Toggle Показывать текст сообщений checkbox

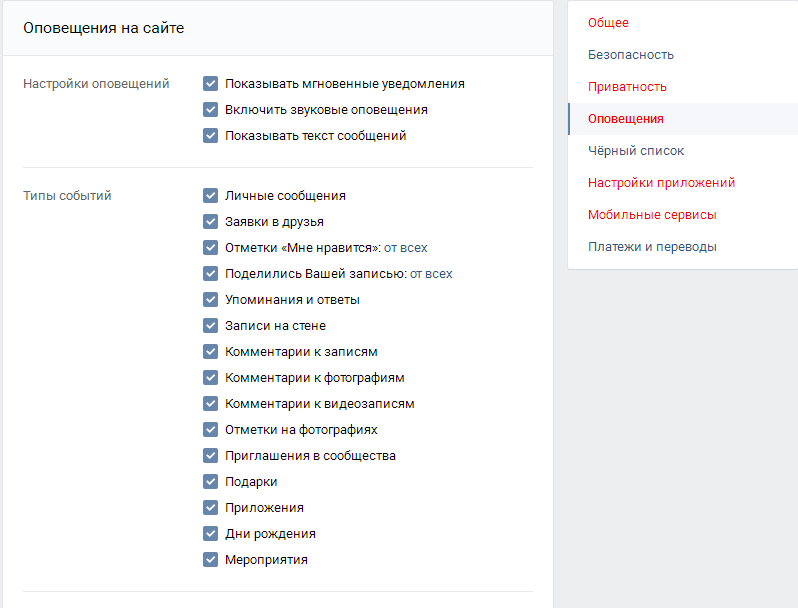[x=210, y=135]
